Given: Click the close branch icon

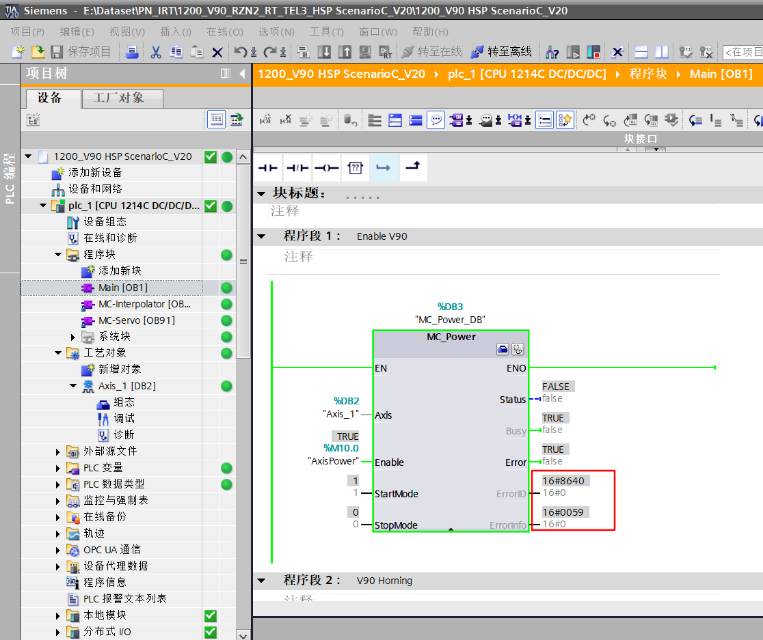Looking at the screenshot, I should click(413, 167).
